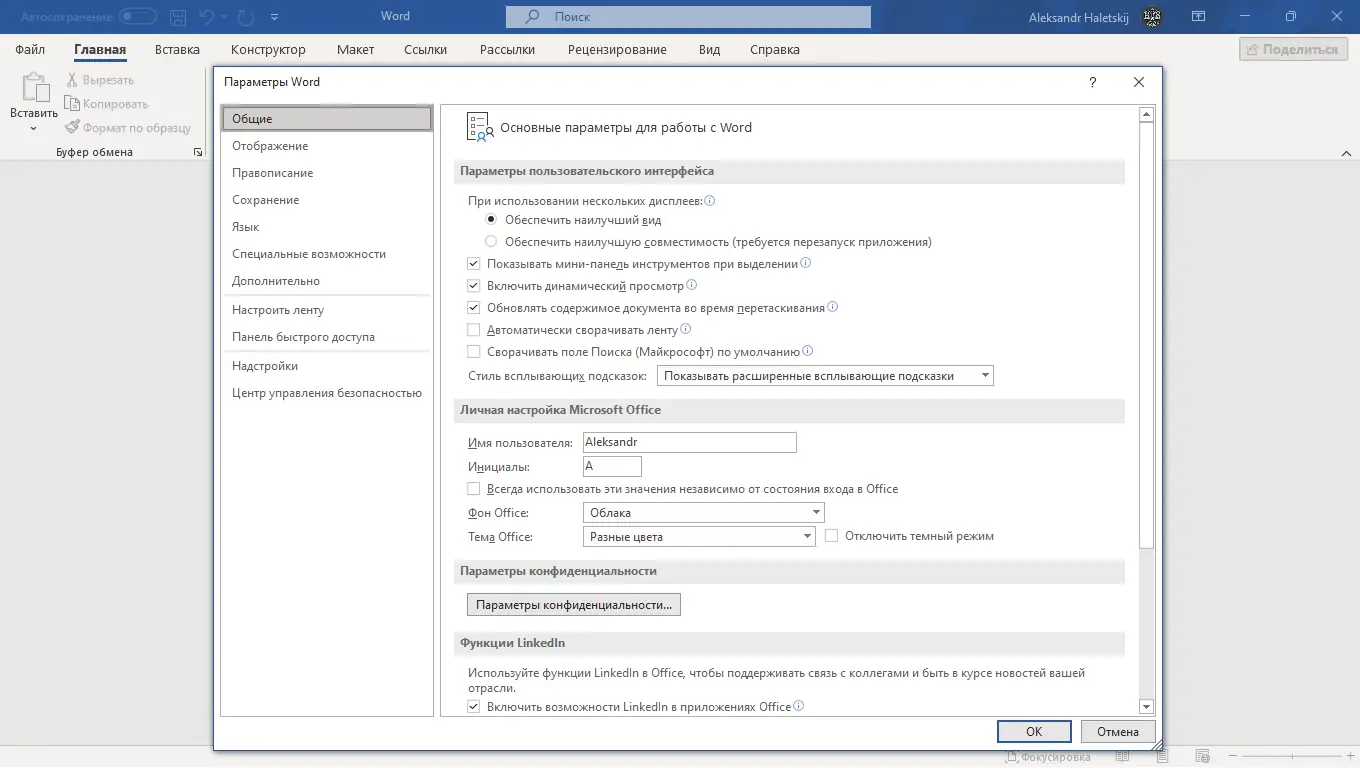Click info icon next to мини-панель option
This screenshot has width=1360, height=768.
coord(805,264)
